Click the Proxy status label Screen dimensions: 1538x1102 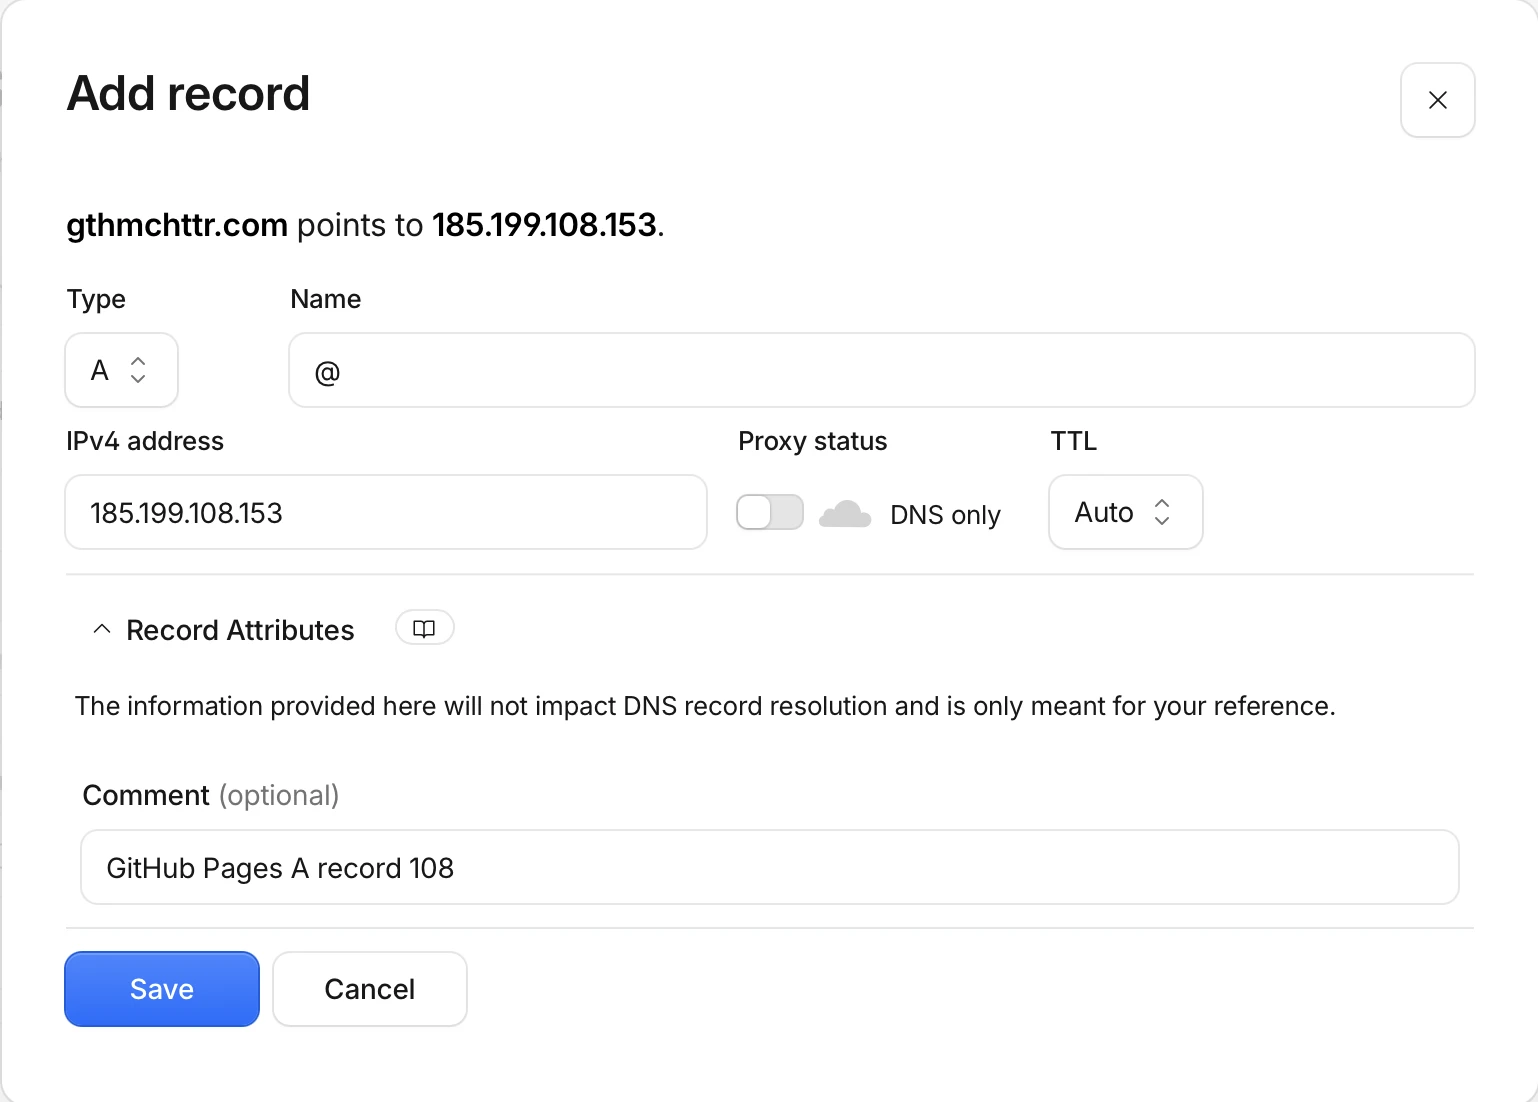pyautogui.click(x=812, y=441)
